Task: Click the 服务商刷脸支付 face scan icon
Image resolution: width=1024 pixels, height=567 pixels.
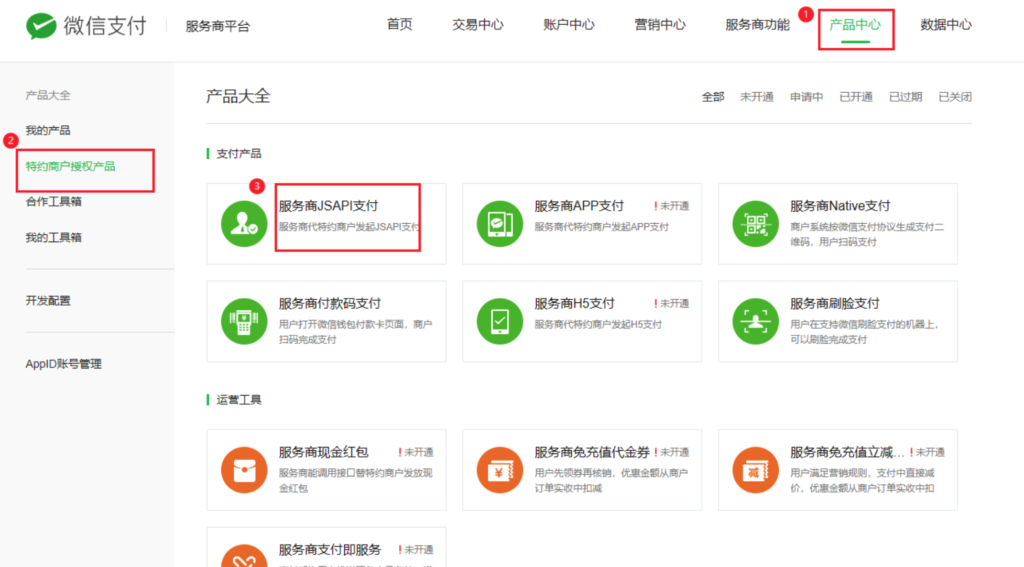Action: (755, 321)
